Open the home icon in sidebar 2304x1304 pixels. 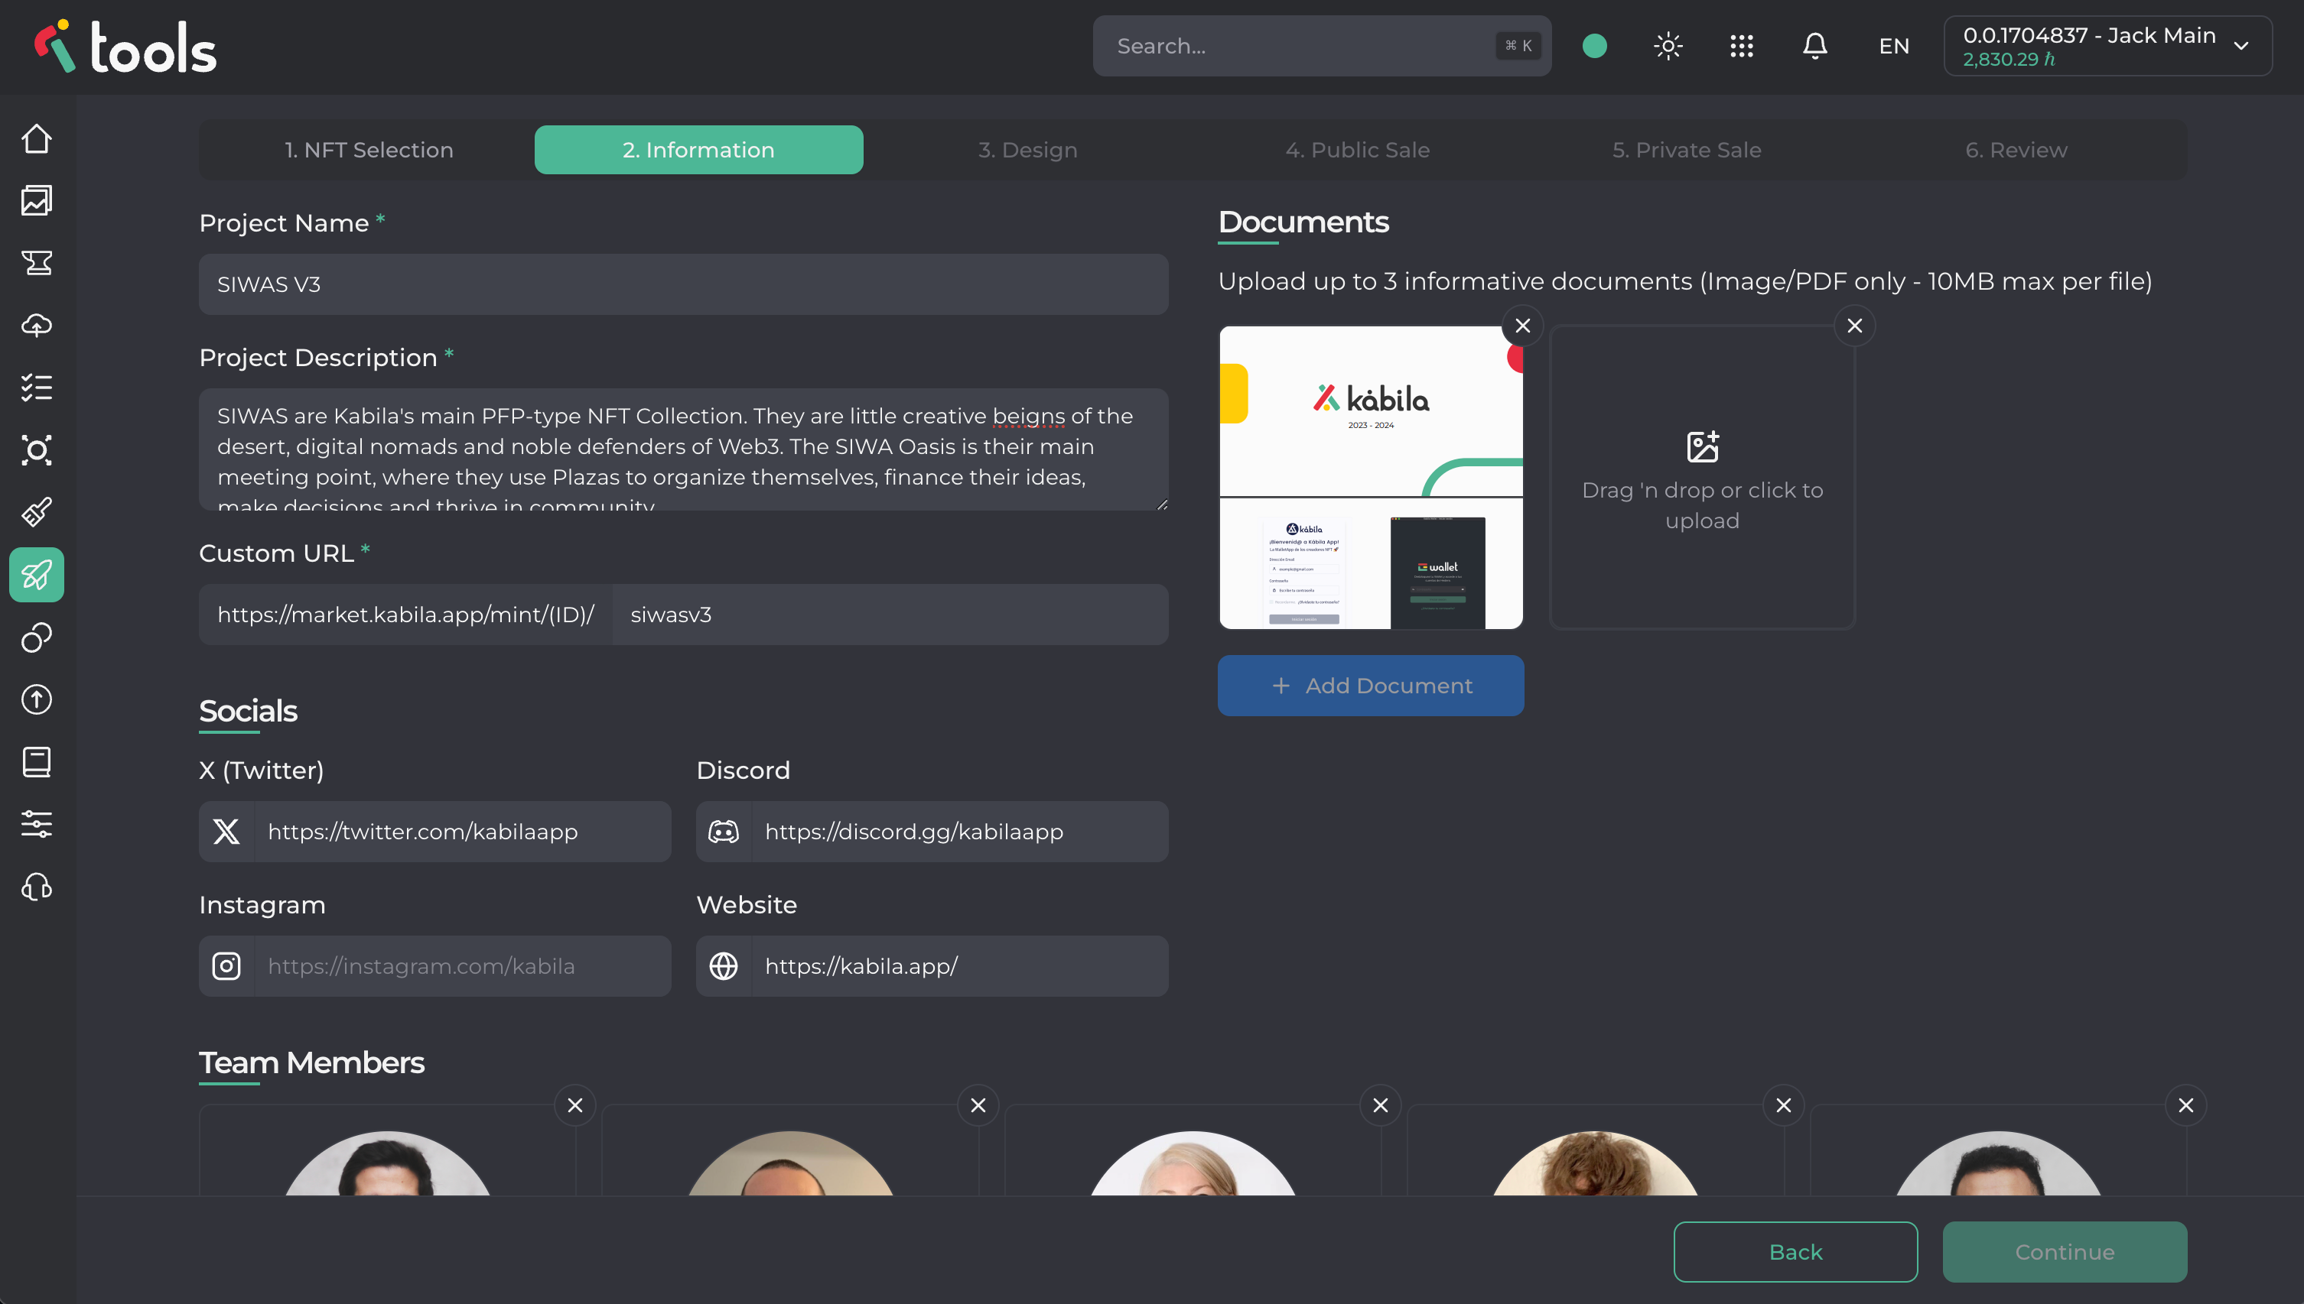click(37, 139)
